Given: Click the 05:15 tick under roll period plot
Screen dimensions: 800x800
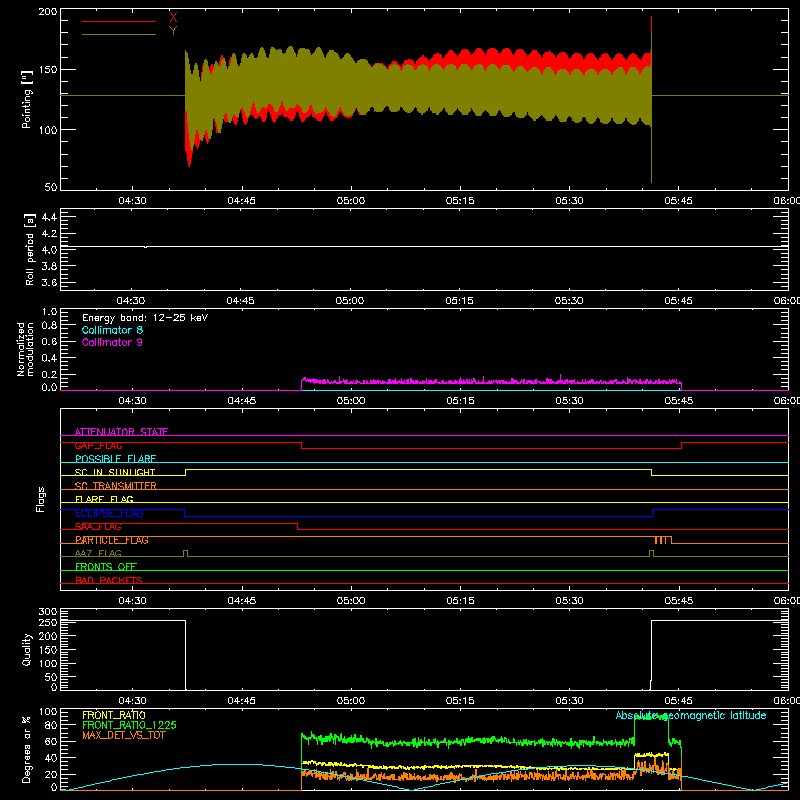Looking at the screenshot, I should click(x=460, y=301).
